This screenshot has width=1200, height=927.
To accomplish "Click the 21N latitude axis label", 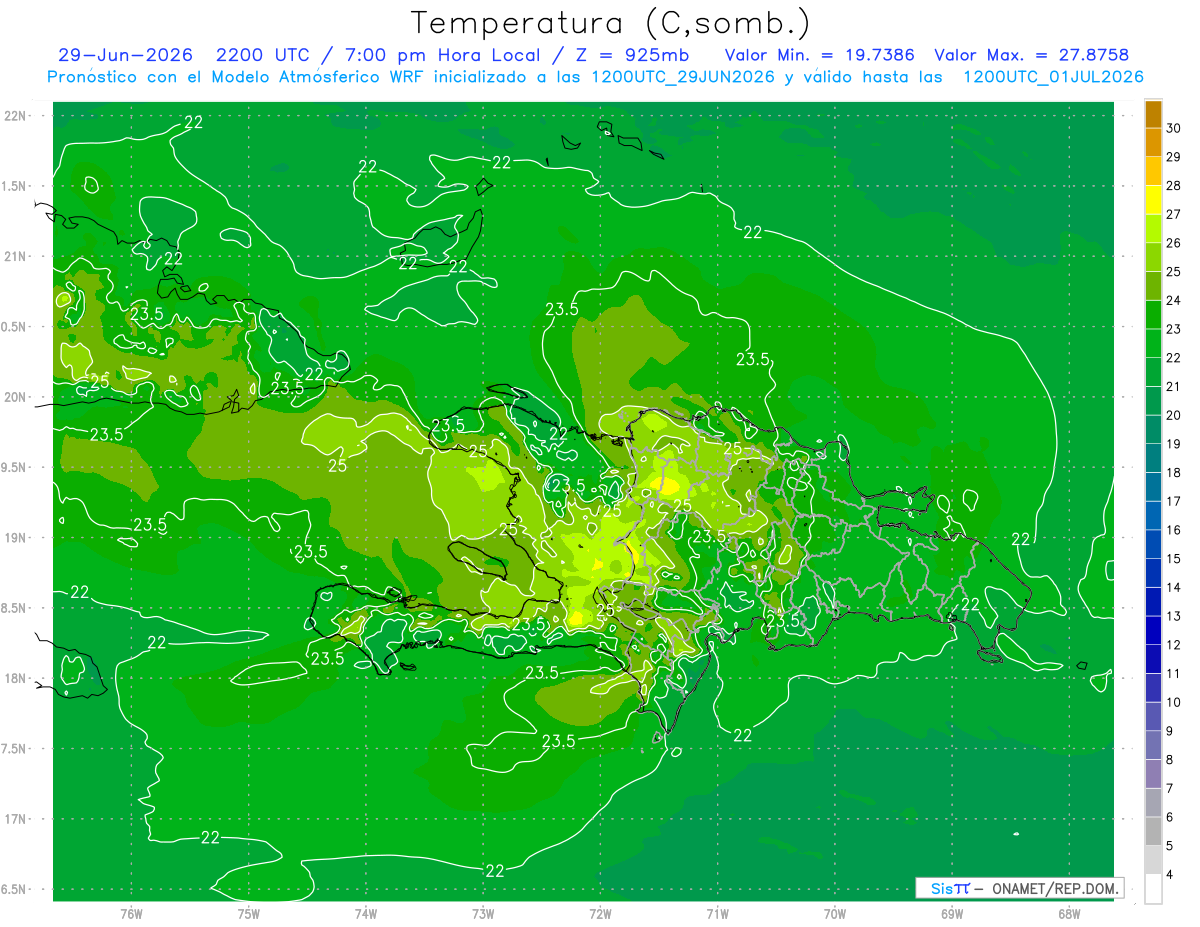I will (x=15, y=257).
